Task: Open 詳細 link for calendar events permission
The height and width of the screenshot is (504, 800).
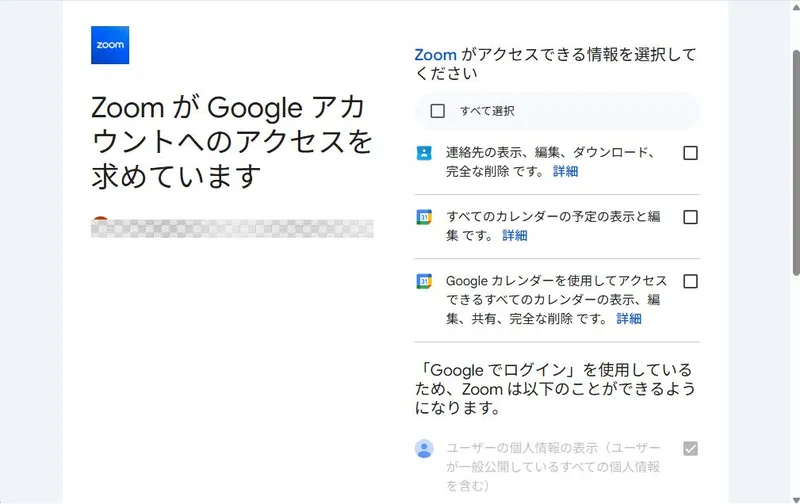Action: click(514, 236)
